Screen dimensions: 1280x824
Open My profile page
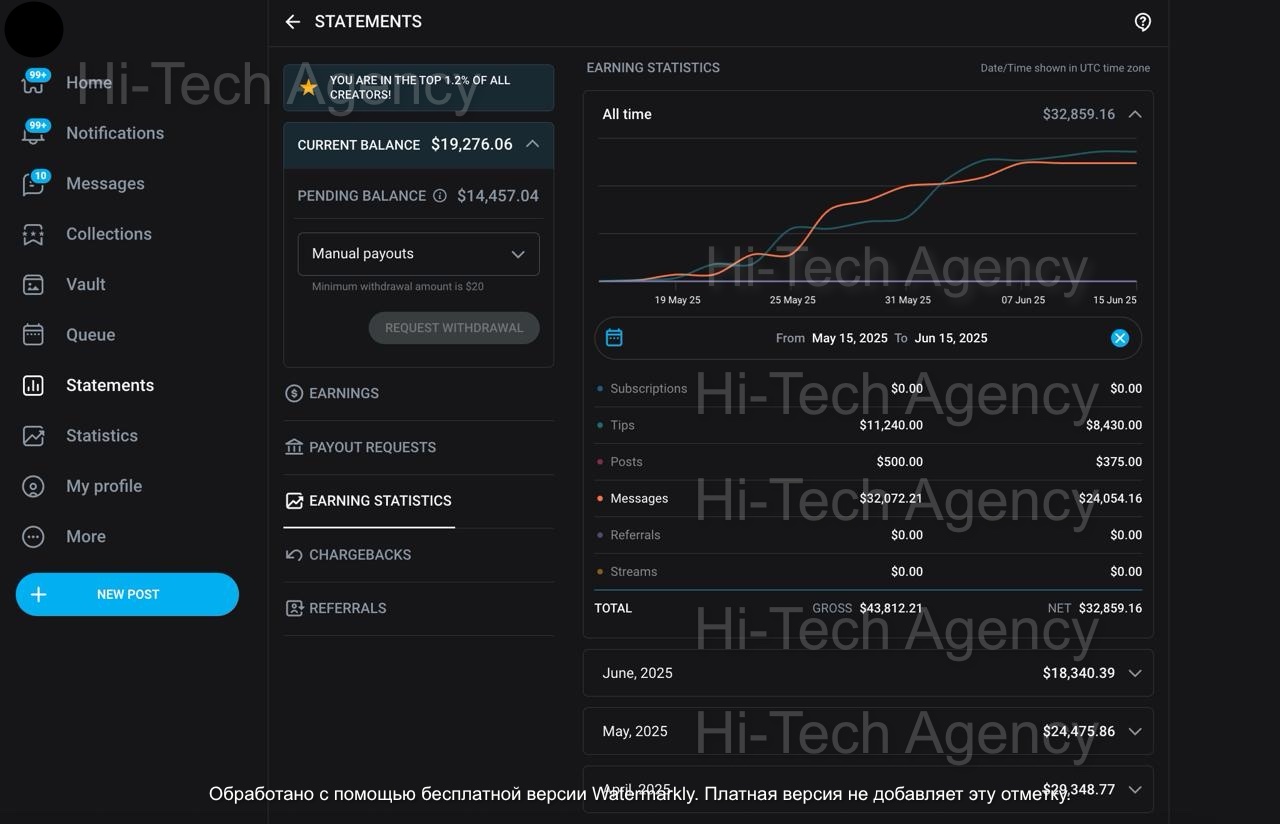pos(104,486)
